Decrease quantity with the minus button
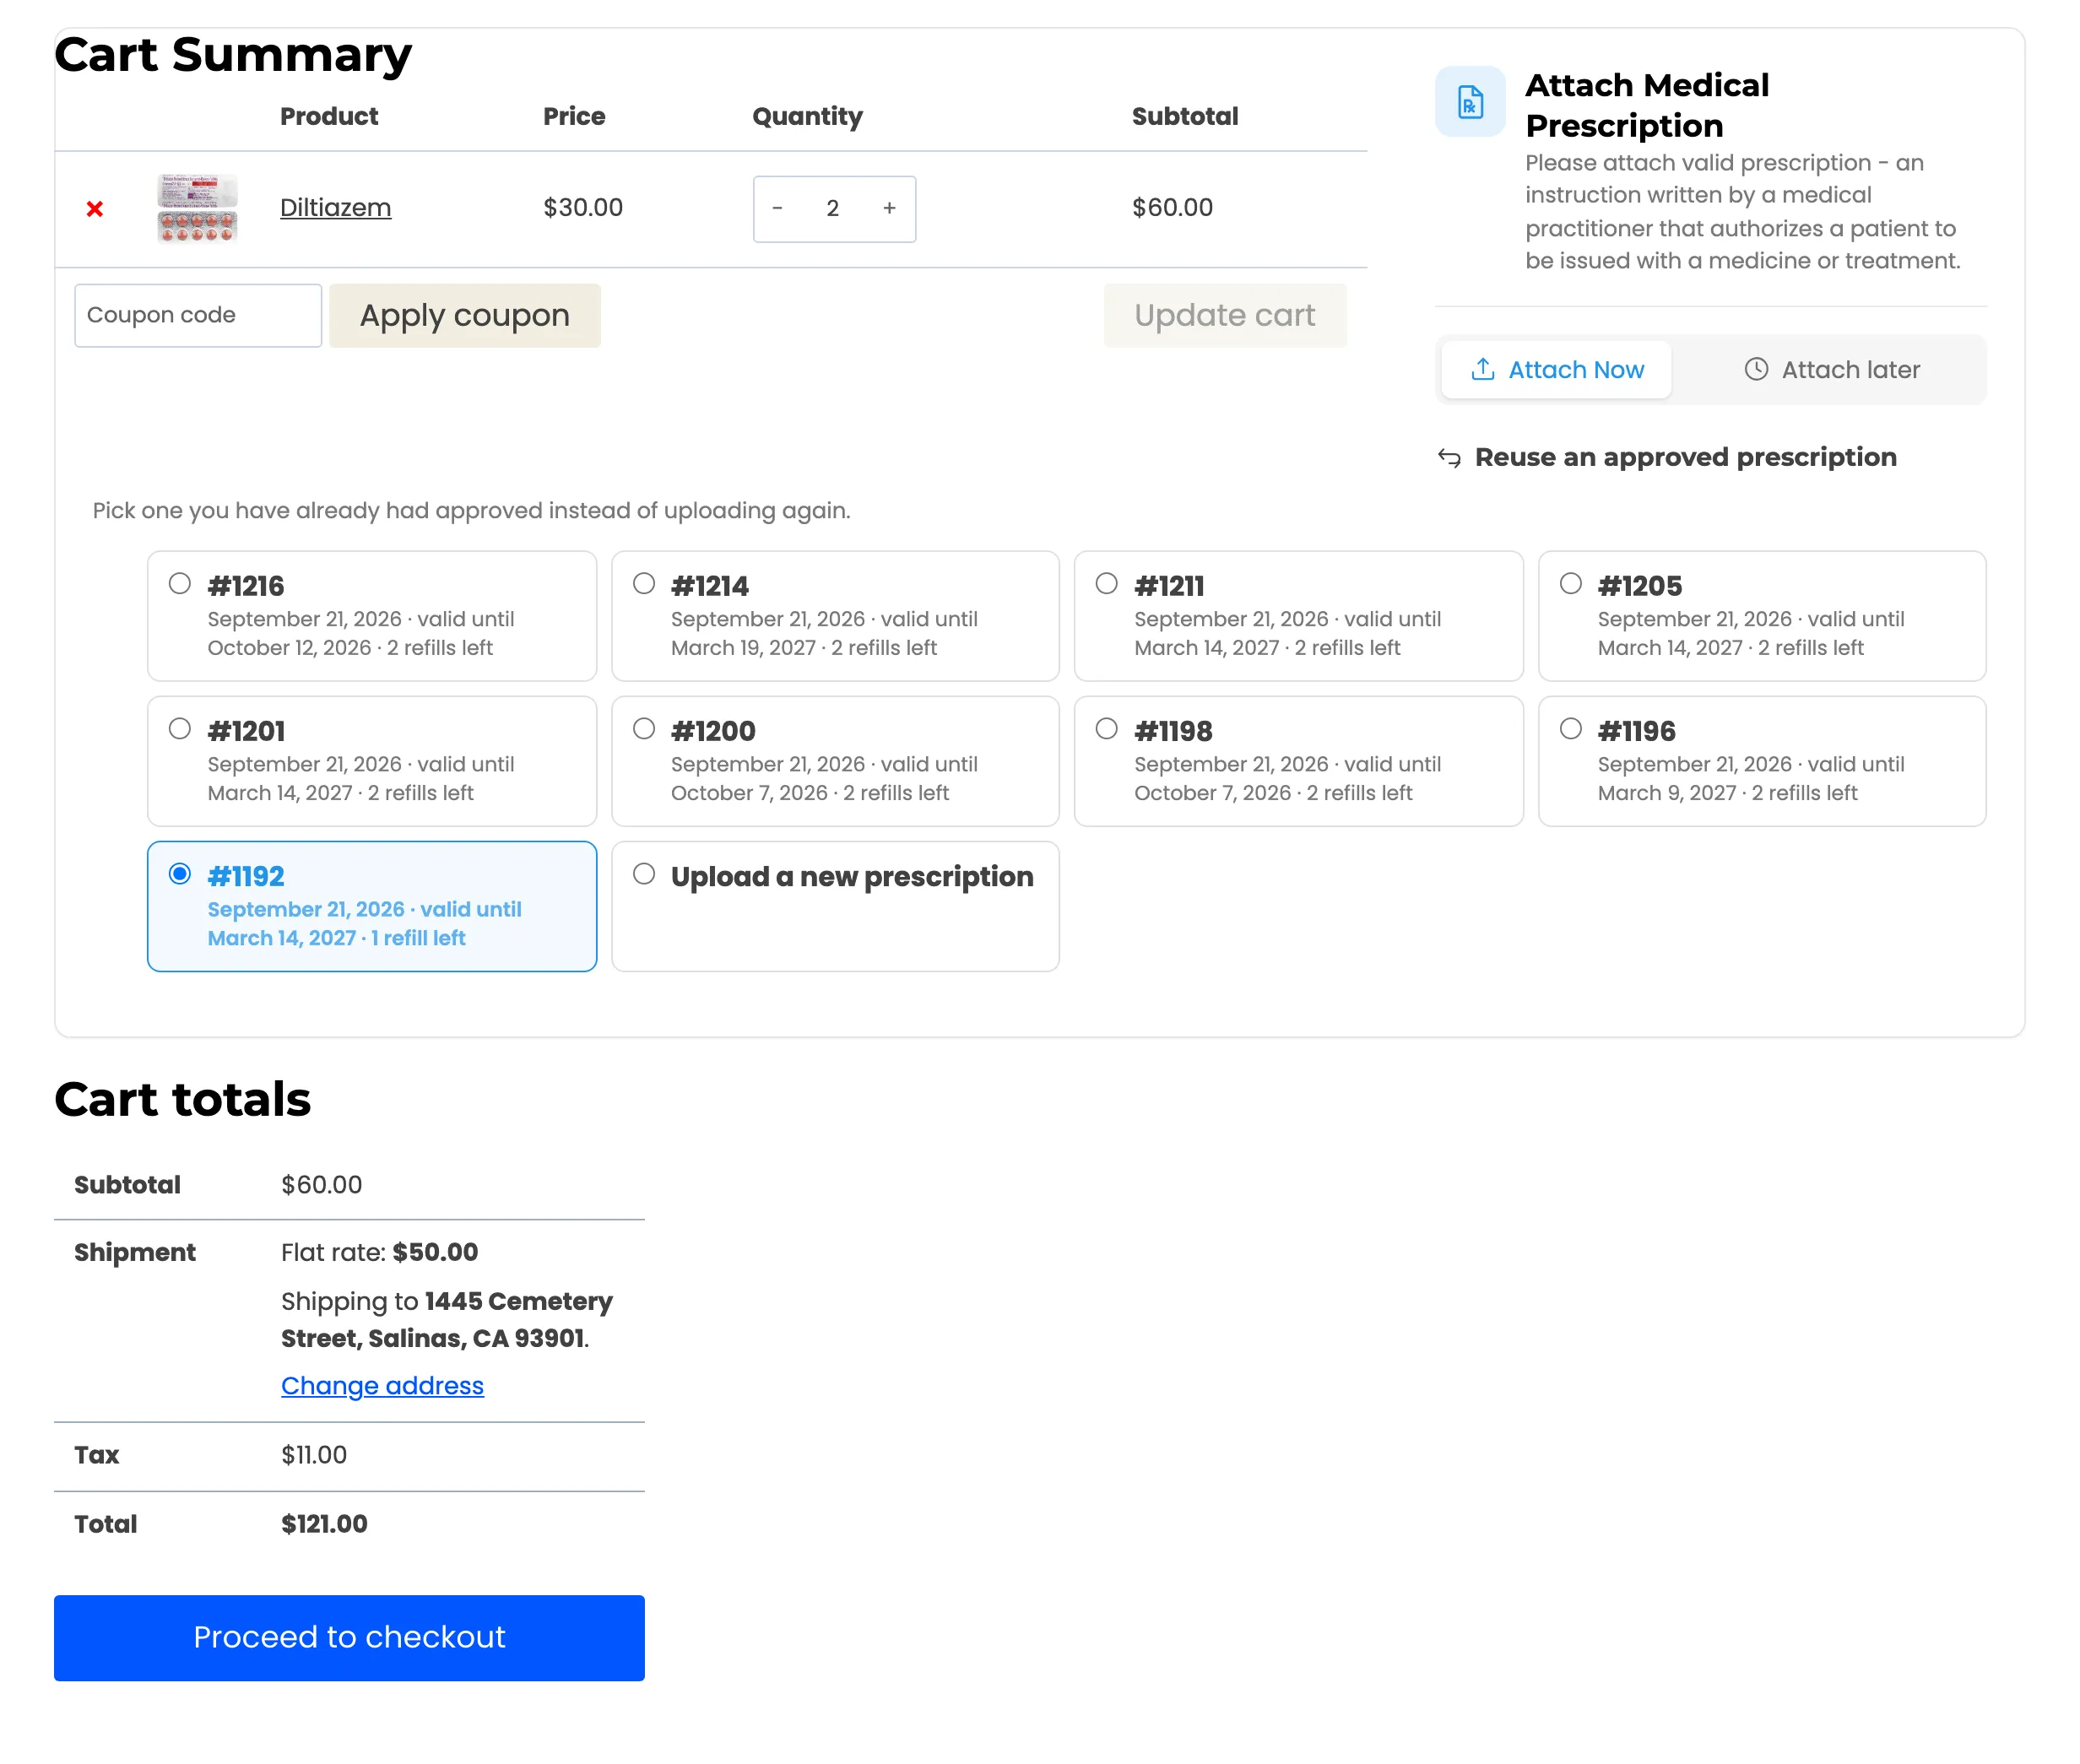This screenshot has width=2080, height=1764. [x=777, y=208]
